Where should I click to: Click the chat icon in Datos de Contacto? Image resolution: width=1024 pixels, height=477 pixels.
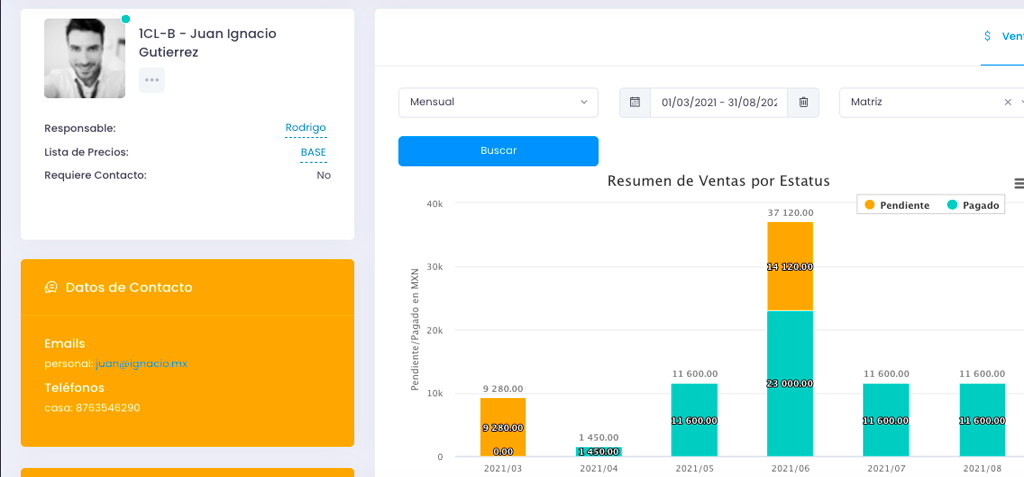click(x=51, y=288)
